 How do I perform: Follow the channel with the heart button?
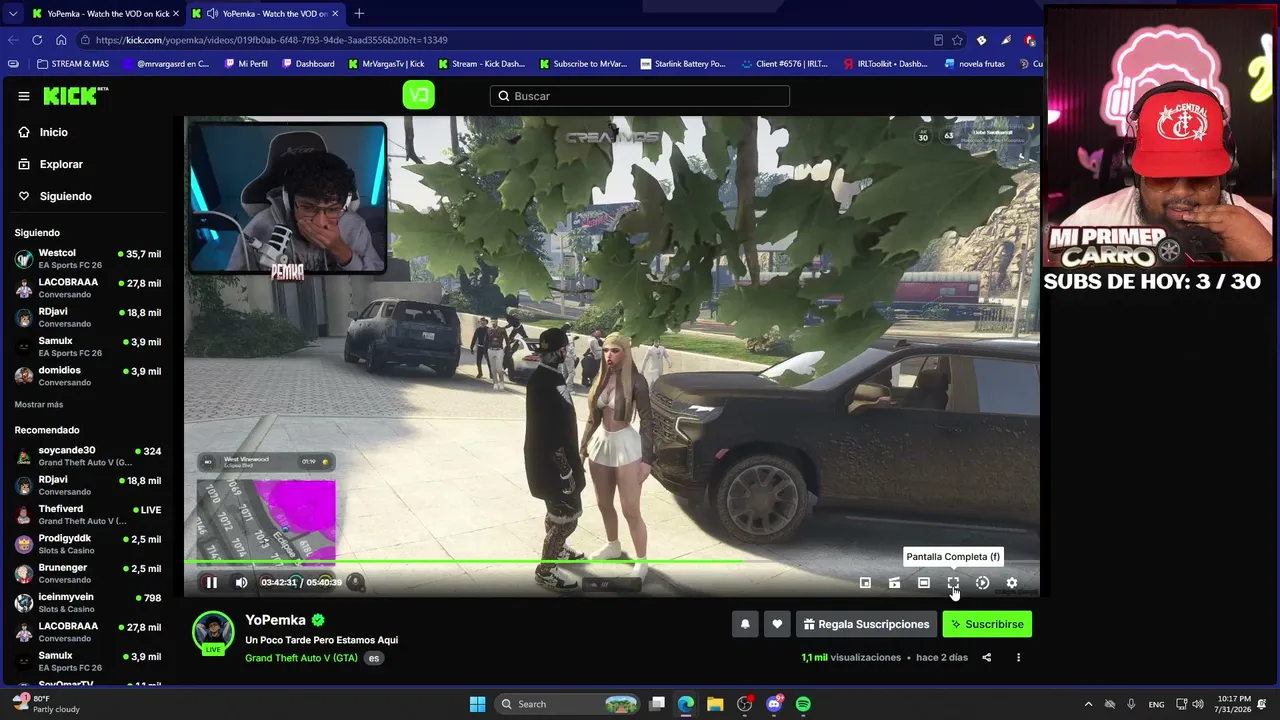tap(777, 624)
